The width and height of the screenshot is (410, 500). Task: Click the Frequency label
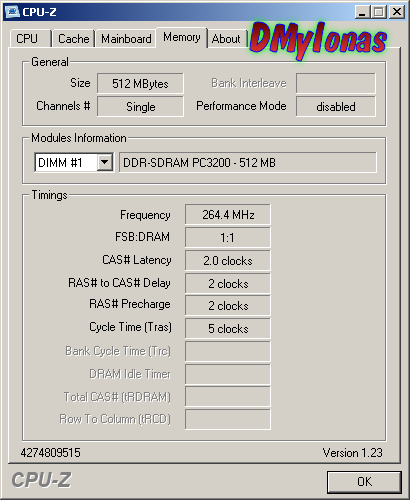145,215
